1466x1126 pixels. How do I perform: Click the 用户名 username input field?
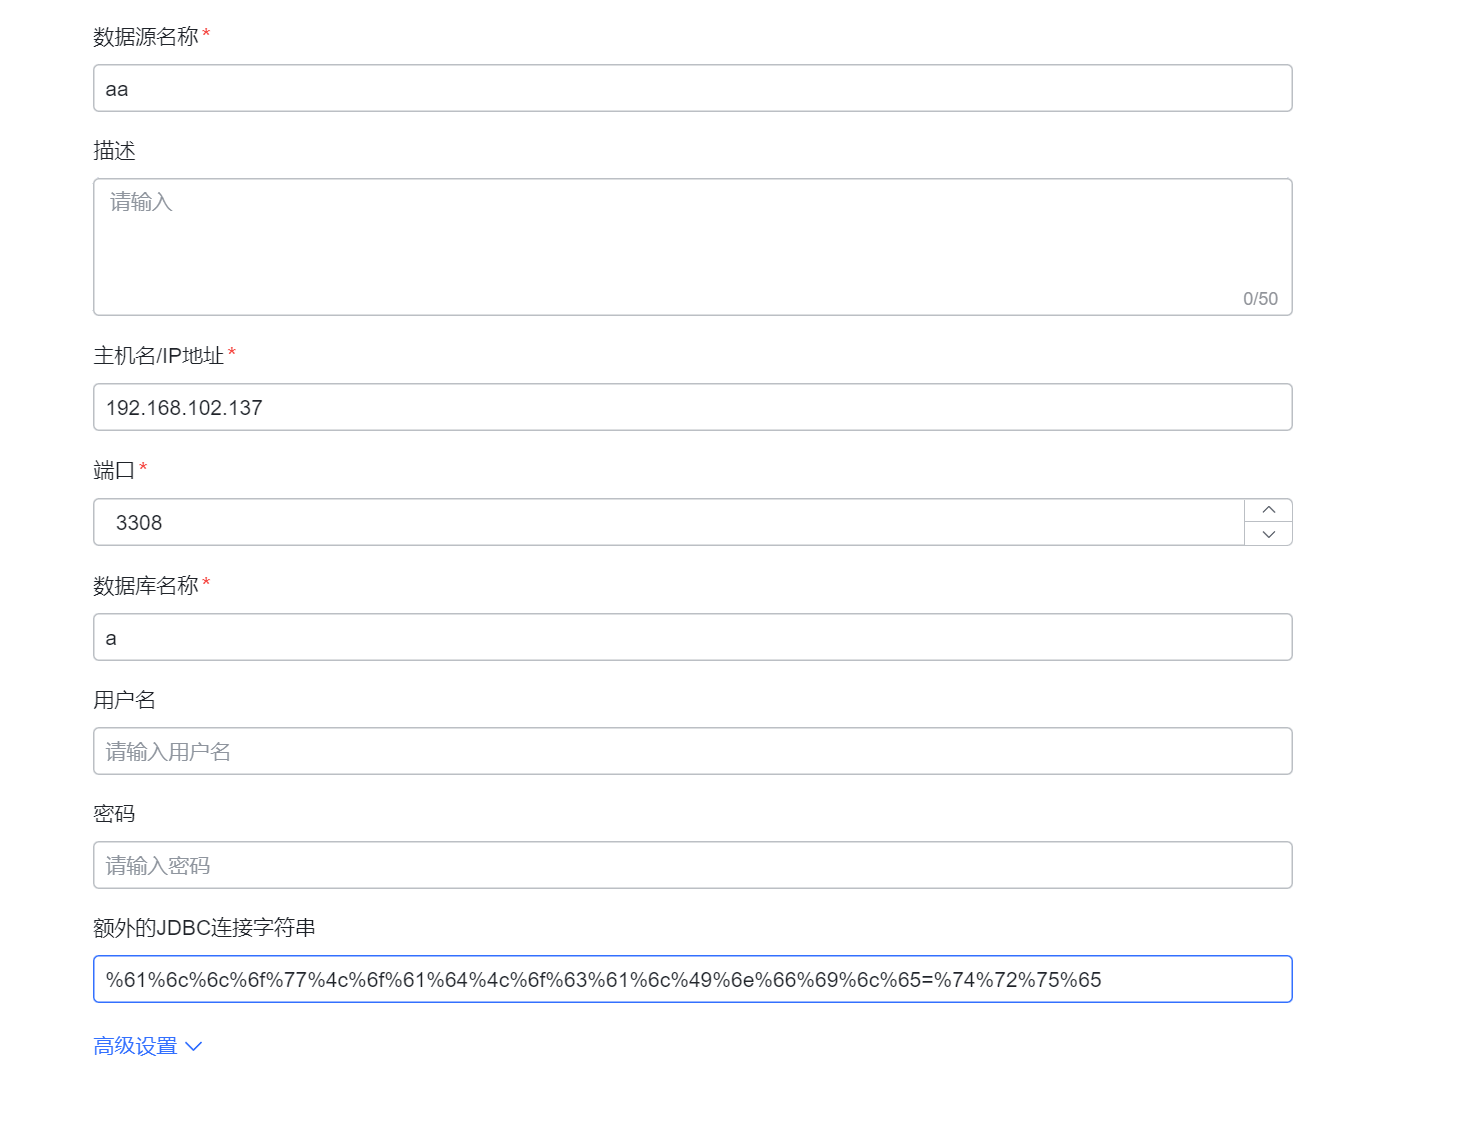[x=693, y=751]
